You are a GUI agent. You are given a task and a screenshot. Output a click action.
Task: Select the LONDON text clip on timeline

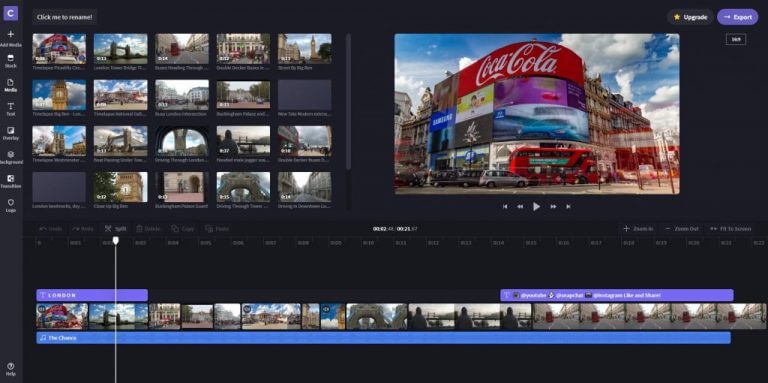pyautogui.click(x=92, y=295)
